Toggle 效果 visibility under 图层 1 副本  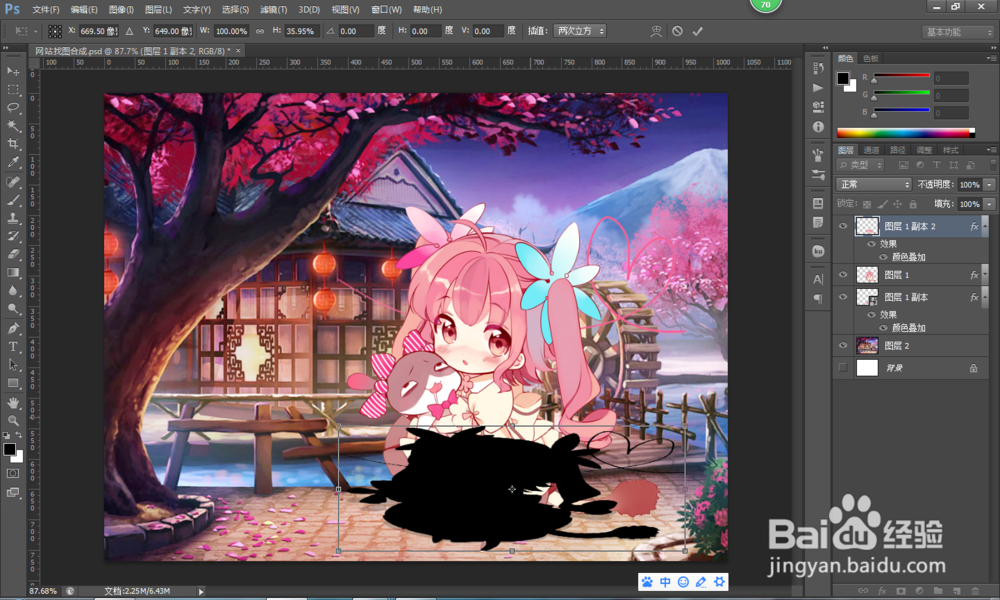(x=871, y=314)
